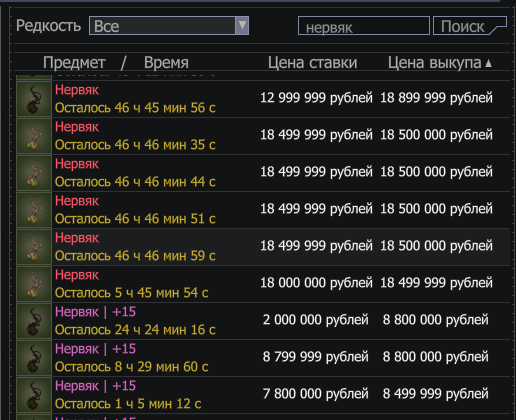Click icon of Нервяк with 46 ч 45 мин 56 с
516x420 pixels.
click(34, 99)
